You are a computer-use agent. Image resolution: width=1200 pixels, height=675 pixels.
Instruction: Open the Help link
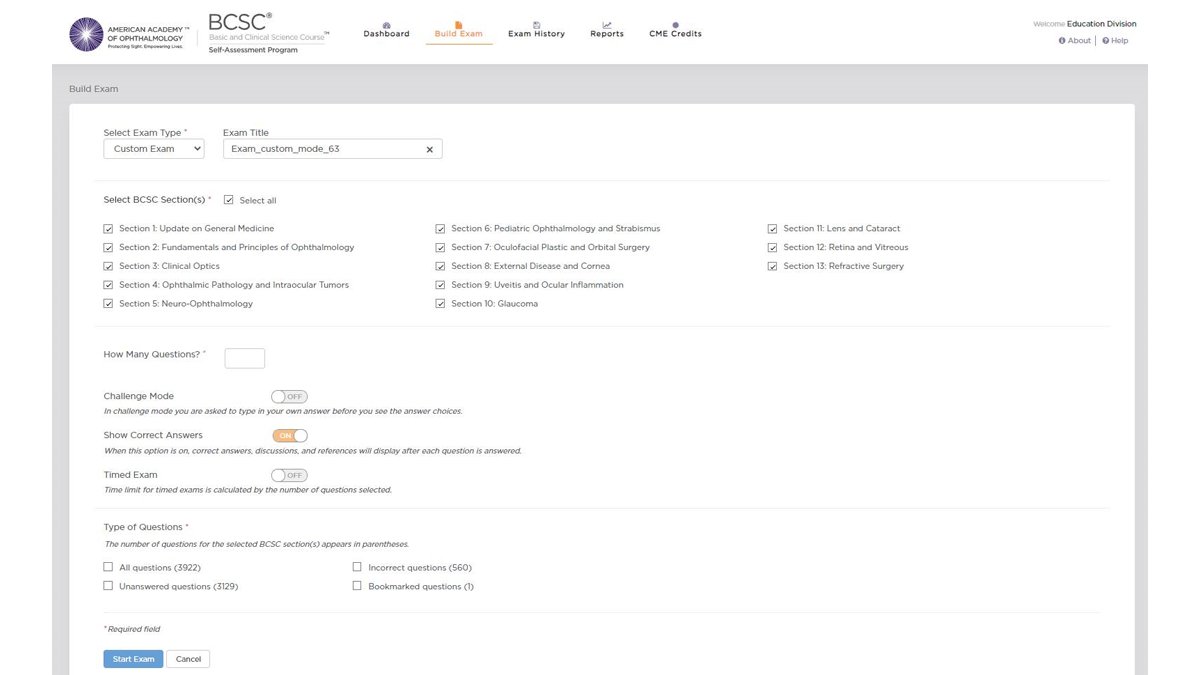[1115, 41]
